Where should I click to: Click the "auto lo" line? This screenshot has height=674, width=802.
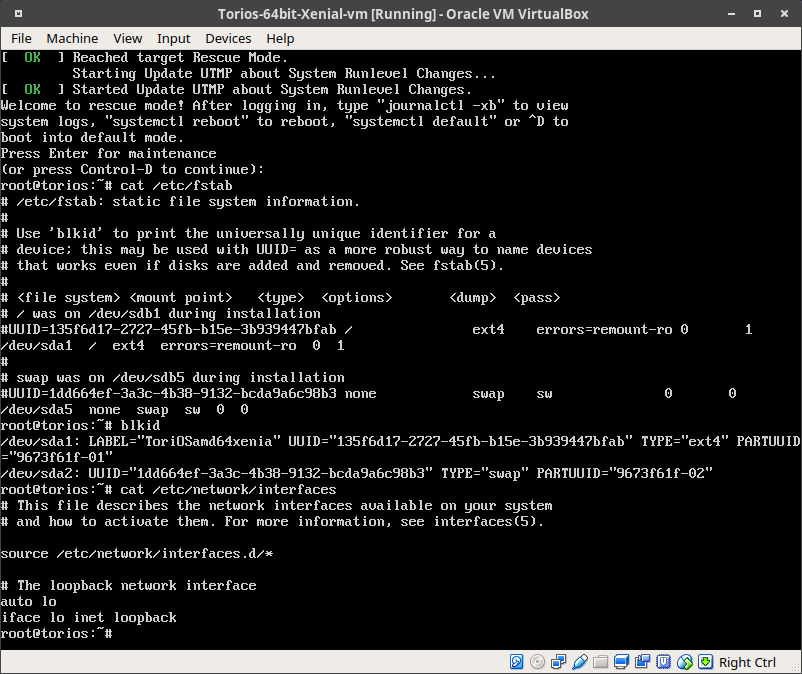pyautogui.click(x=28, y=601)
